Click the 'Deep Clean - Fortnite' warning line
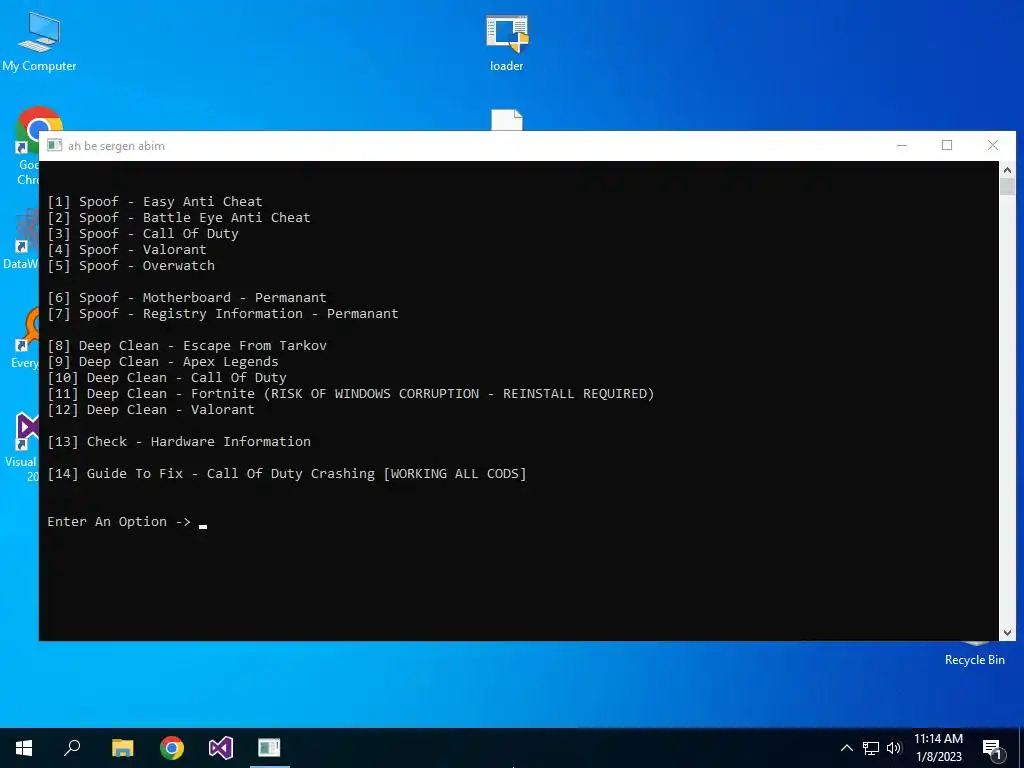This screenshot has width=1024, height=768. click(x=351, y=394)
